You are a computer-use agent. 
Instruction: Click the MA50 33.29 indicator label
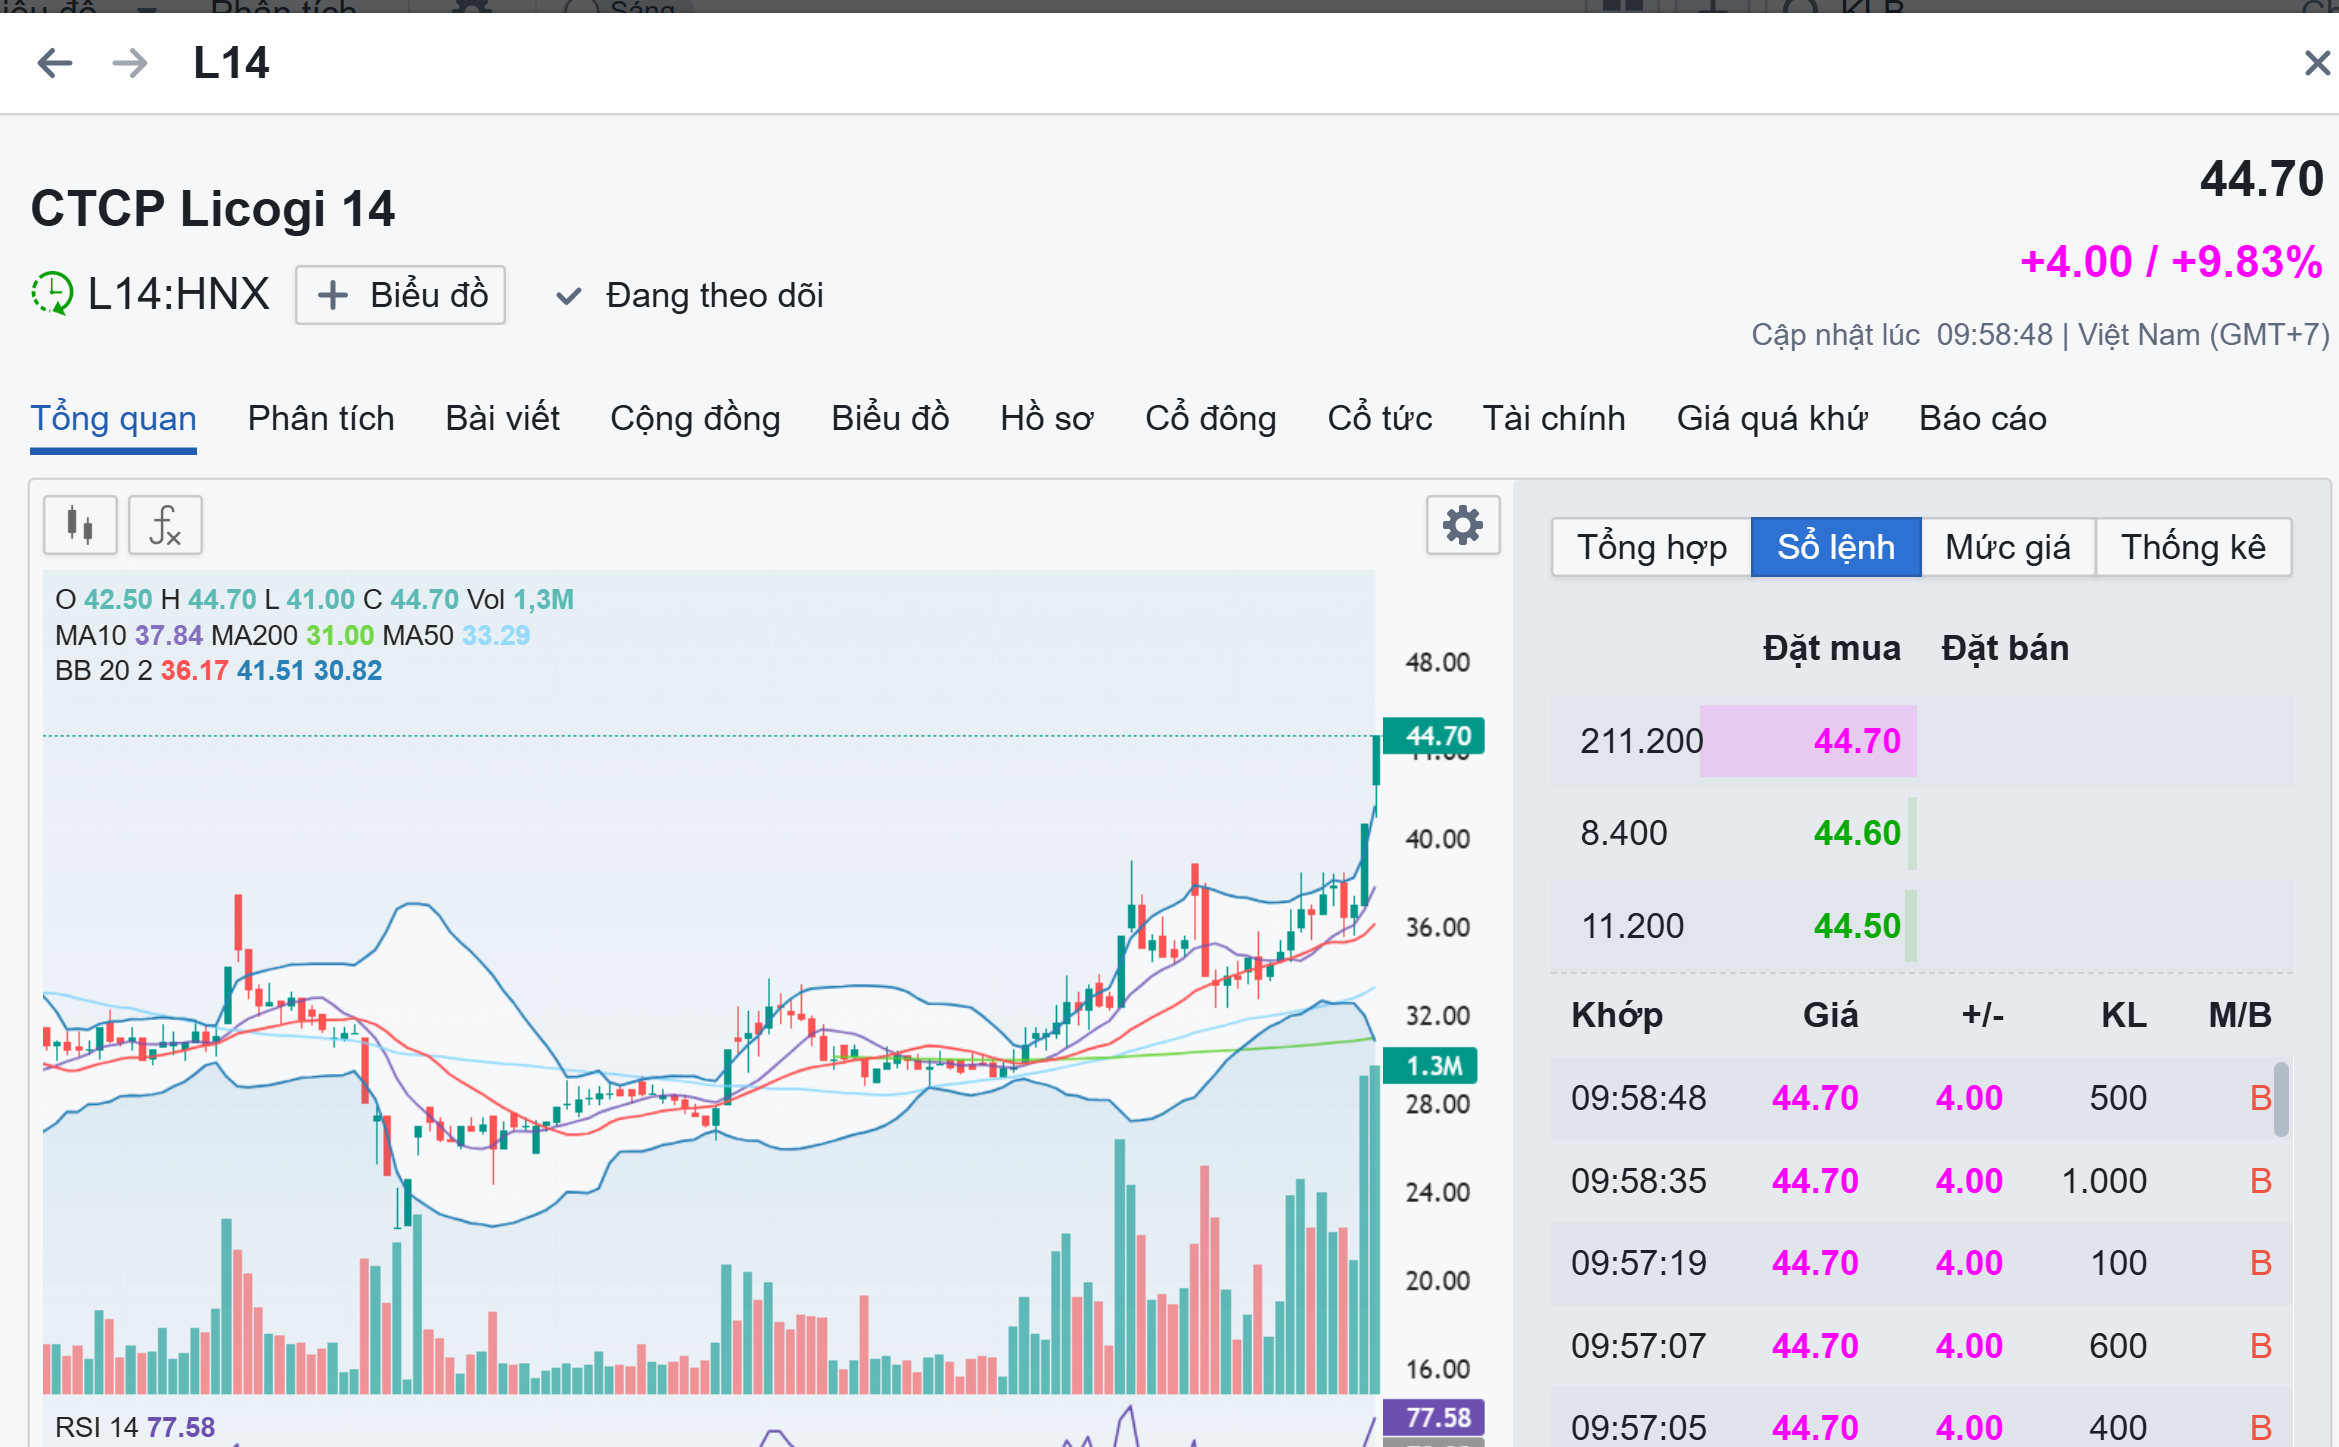pos(456,635)
